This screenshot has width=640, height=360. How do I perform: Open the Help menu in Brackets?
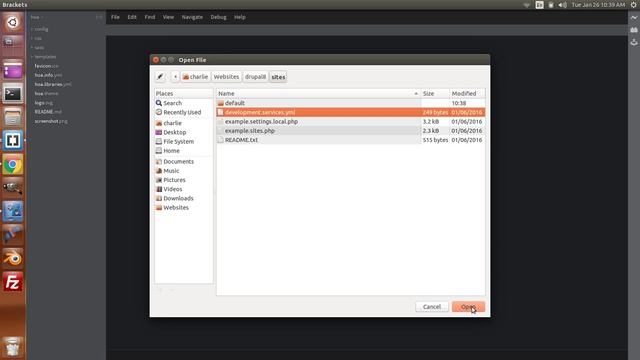tap(240, 17)
